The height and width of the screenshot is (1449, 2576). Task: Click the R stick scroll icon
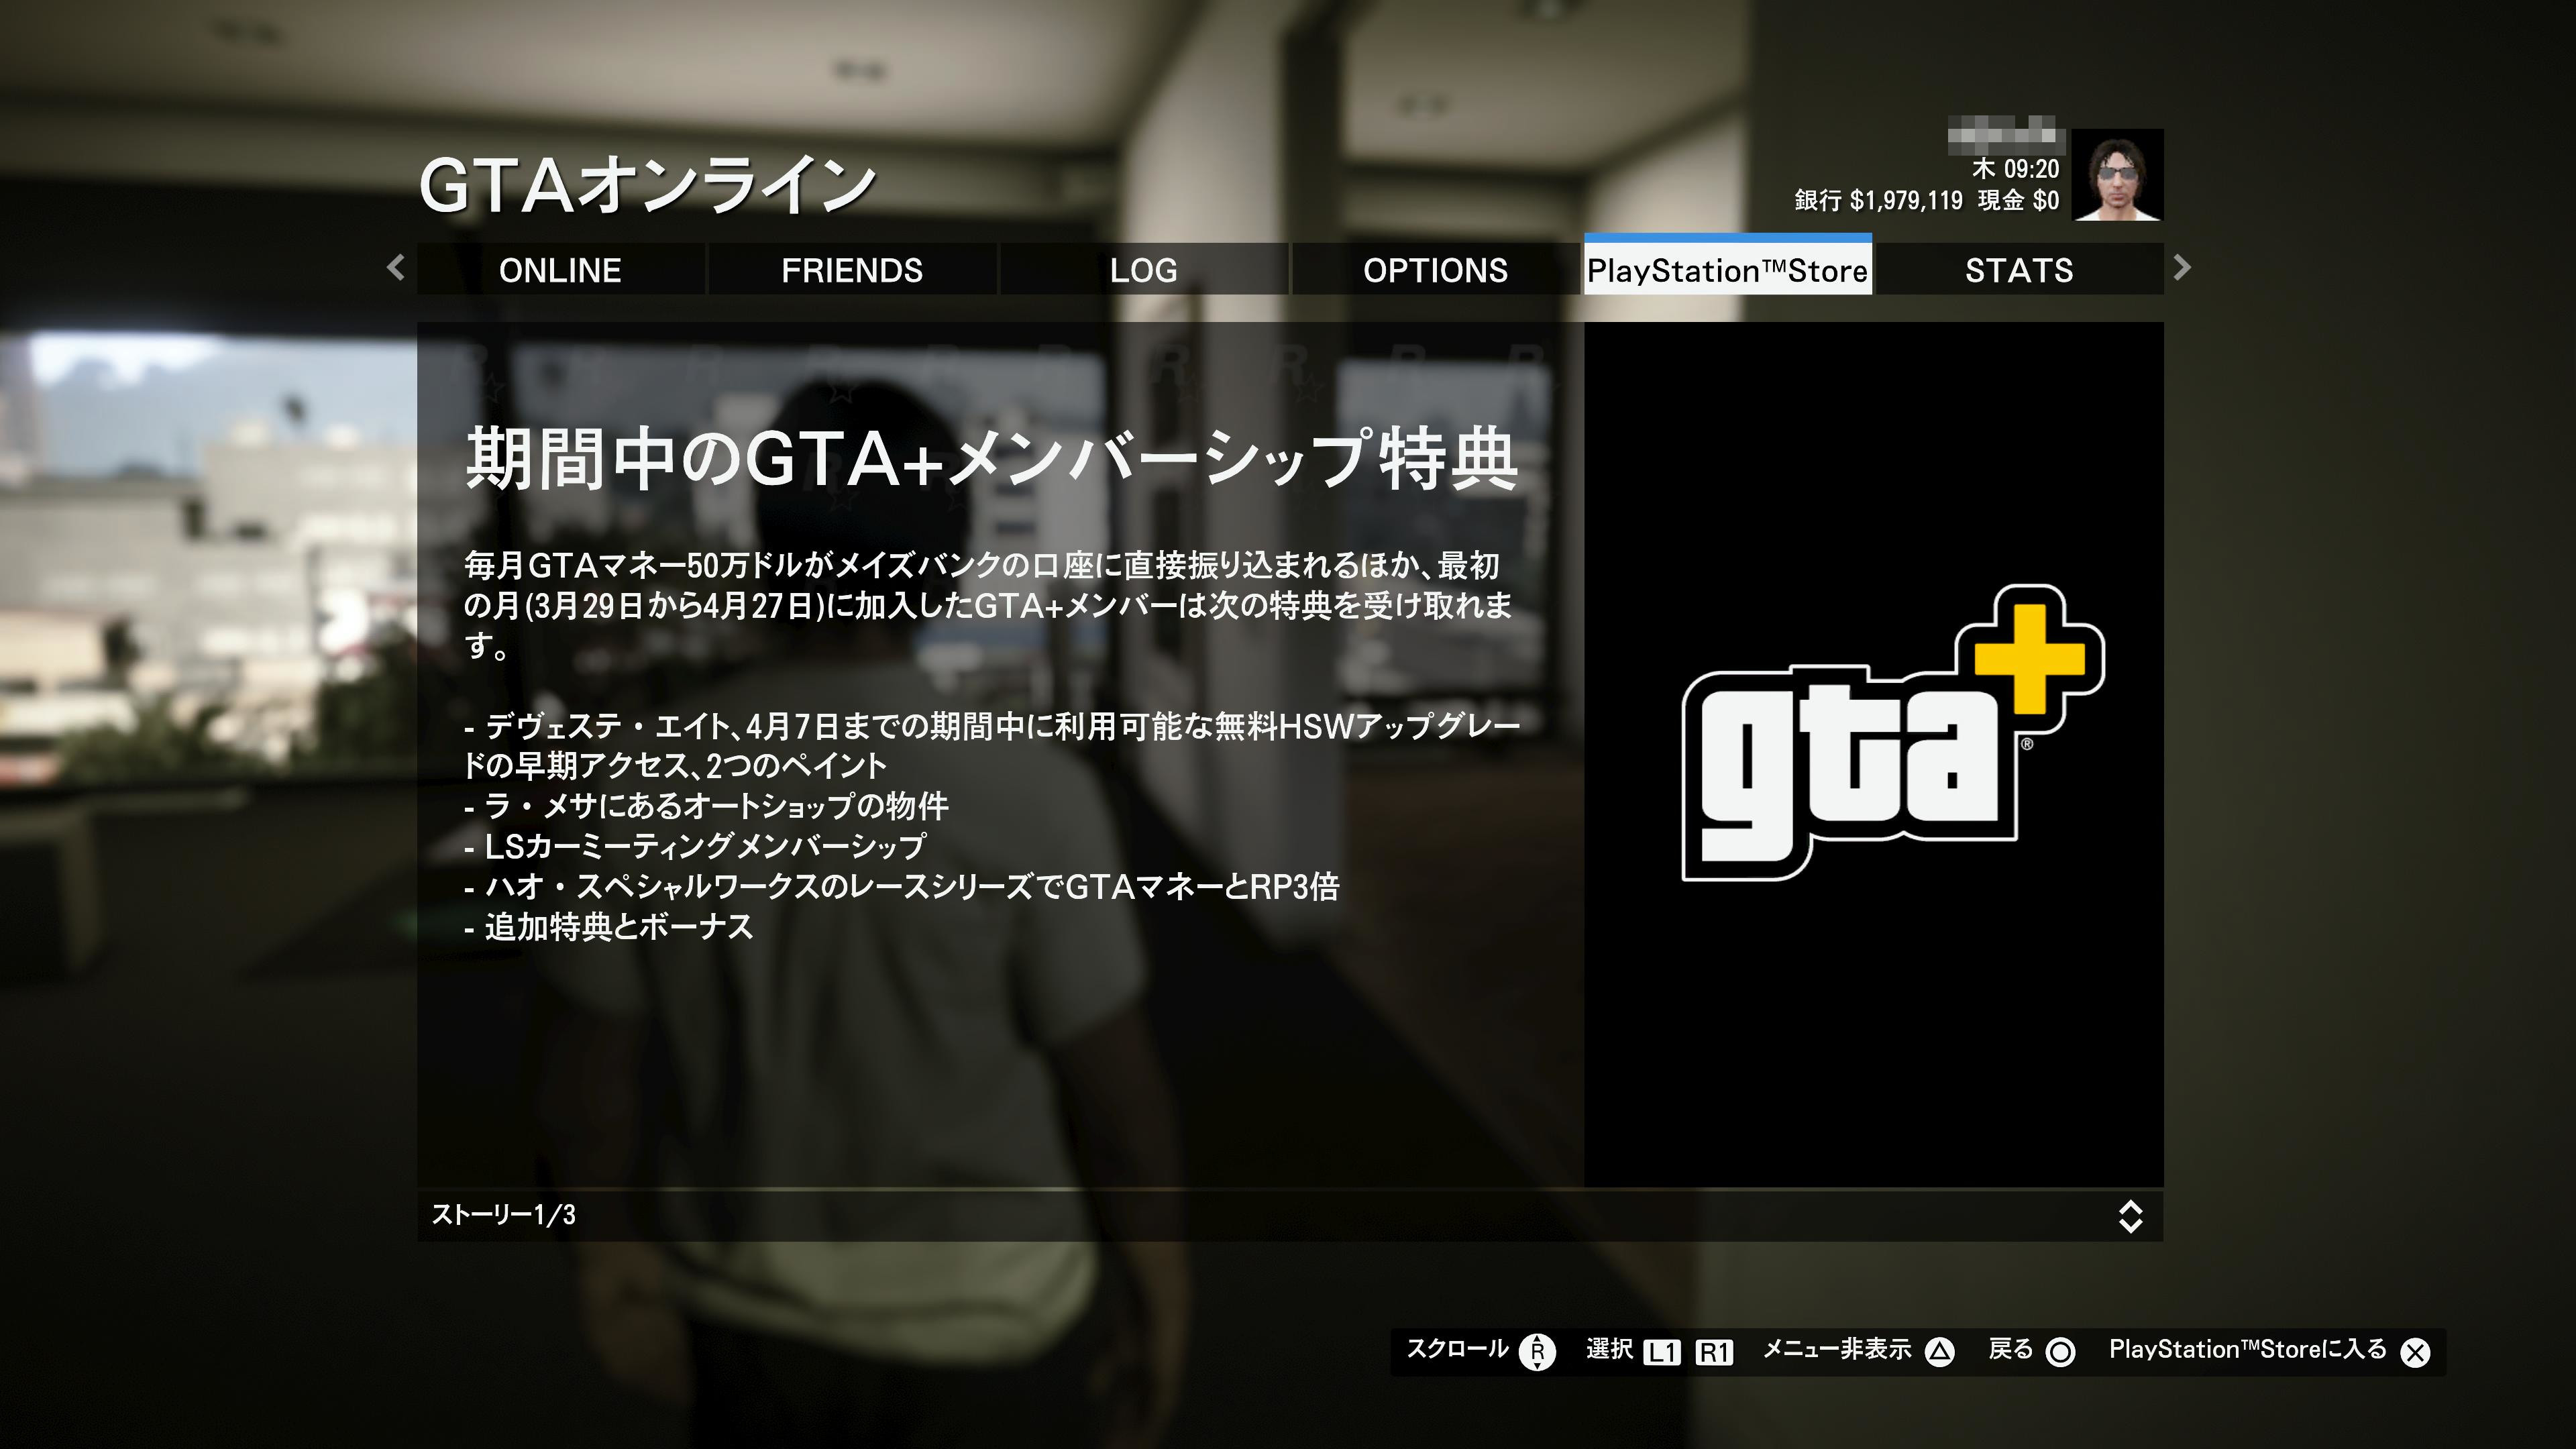pyautogui.click(x=1537, y=1351)
